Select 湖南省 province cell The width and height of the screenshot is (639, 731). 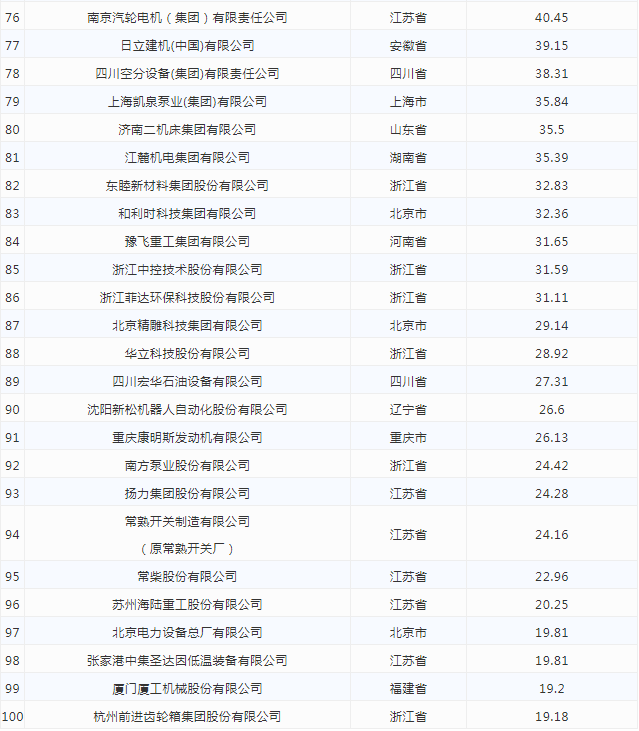[408, 158]
